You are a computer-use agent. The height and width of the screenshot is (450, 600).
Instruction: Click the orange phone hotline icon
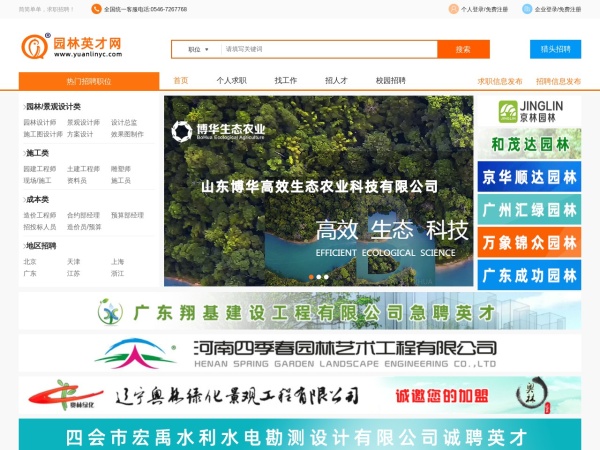pos(96,9)
